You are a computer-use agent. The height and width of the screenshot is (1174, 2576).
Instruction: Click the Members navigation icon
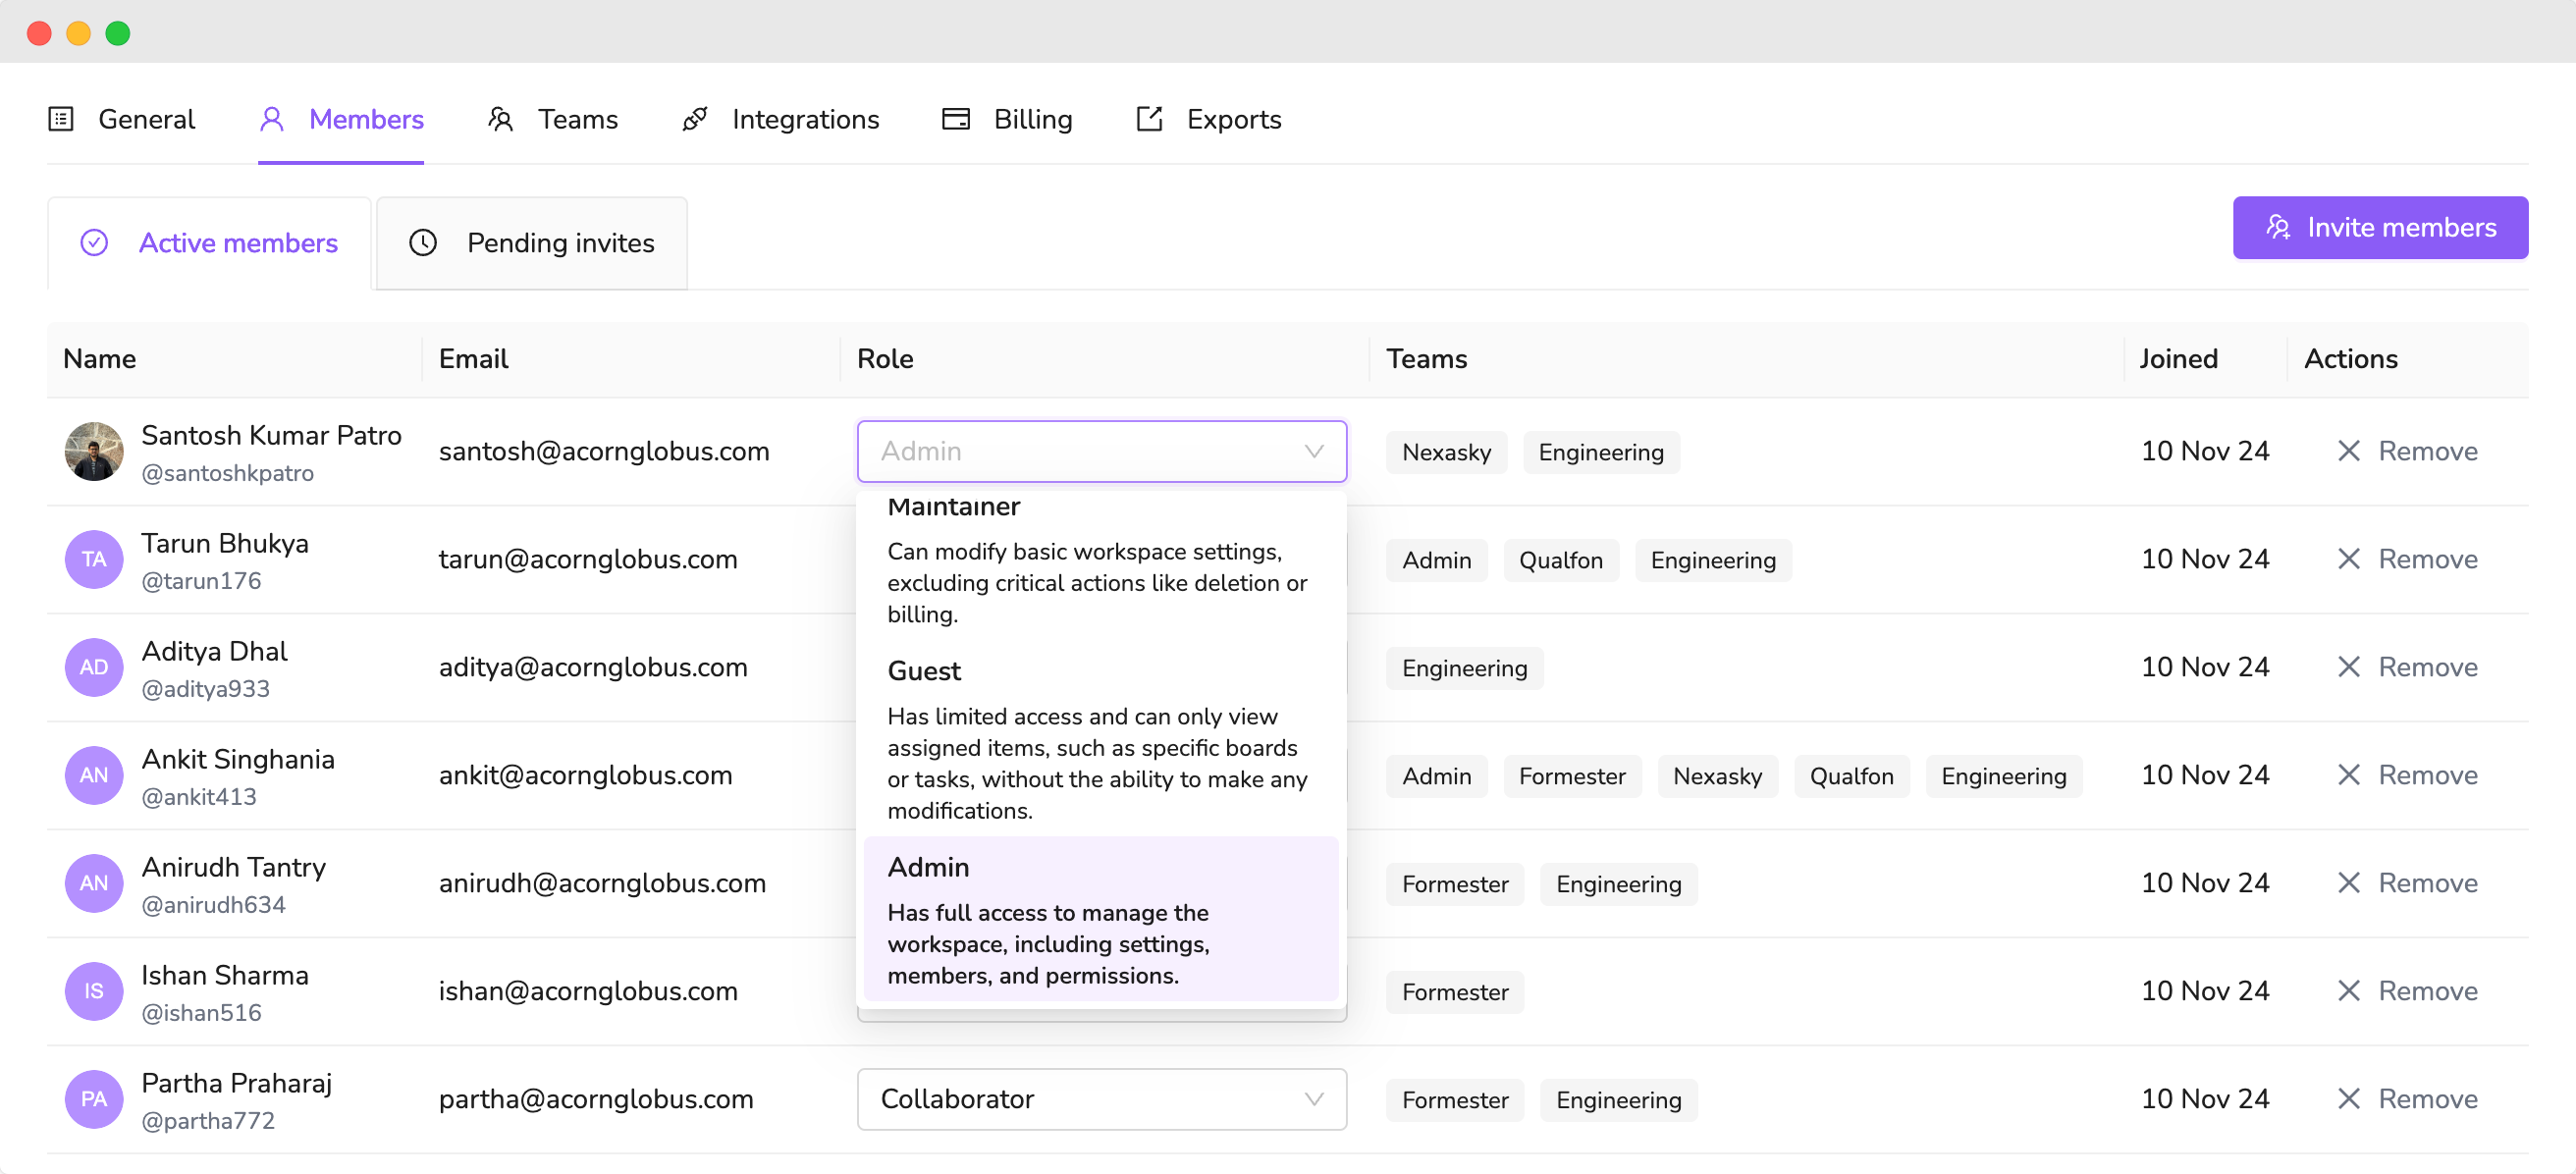click(274, 118)
